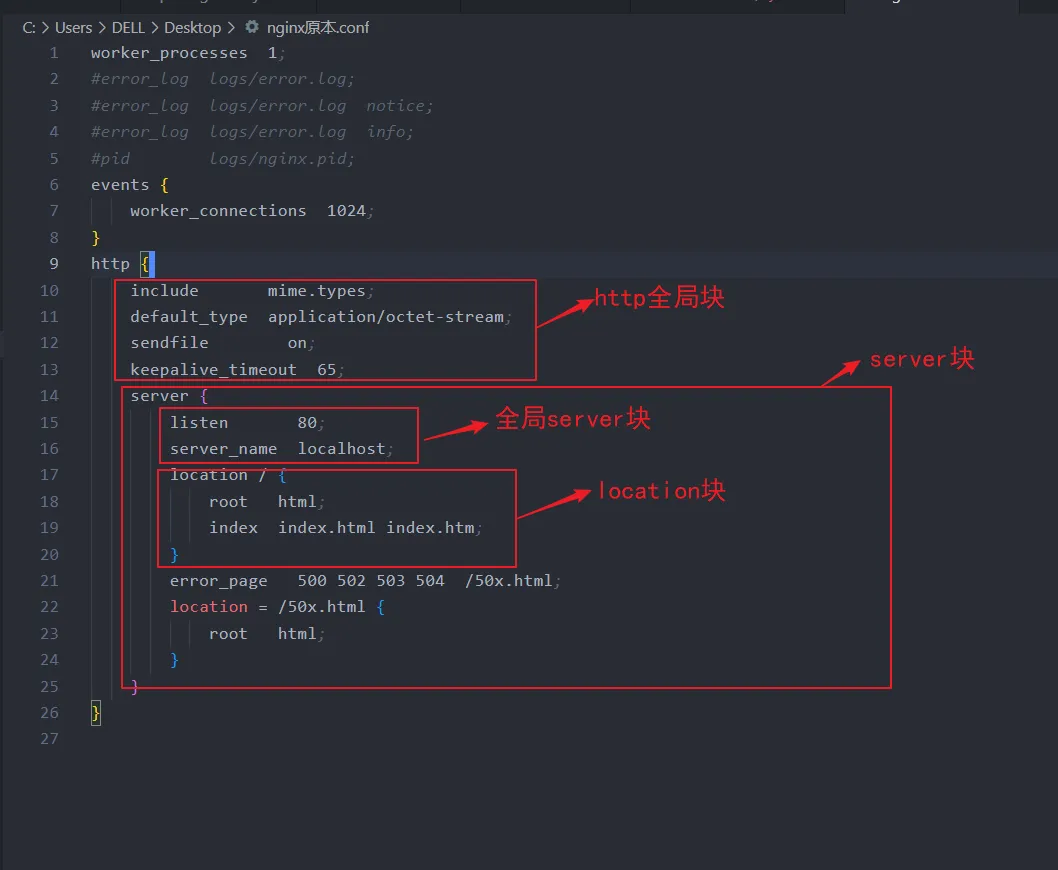Click the default_type directive
This screenshot has width=1058, height=870.
click(188, 317)
